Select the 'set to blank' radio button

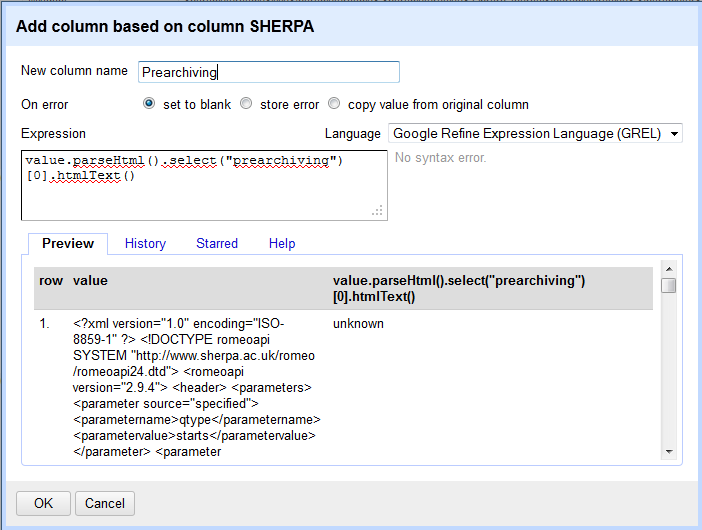pyautogui.click(x=149, y=104)
